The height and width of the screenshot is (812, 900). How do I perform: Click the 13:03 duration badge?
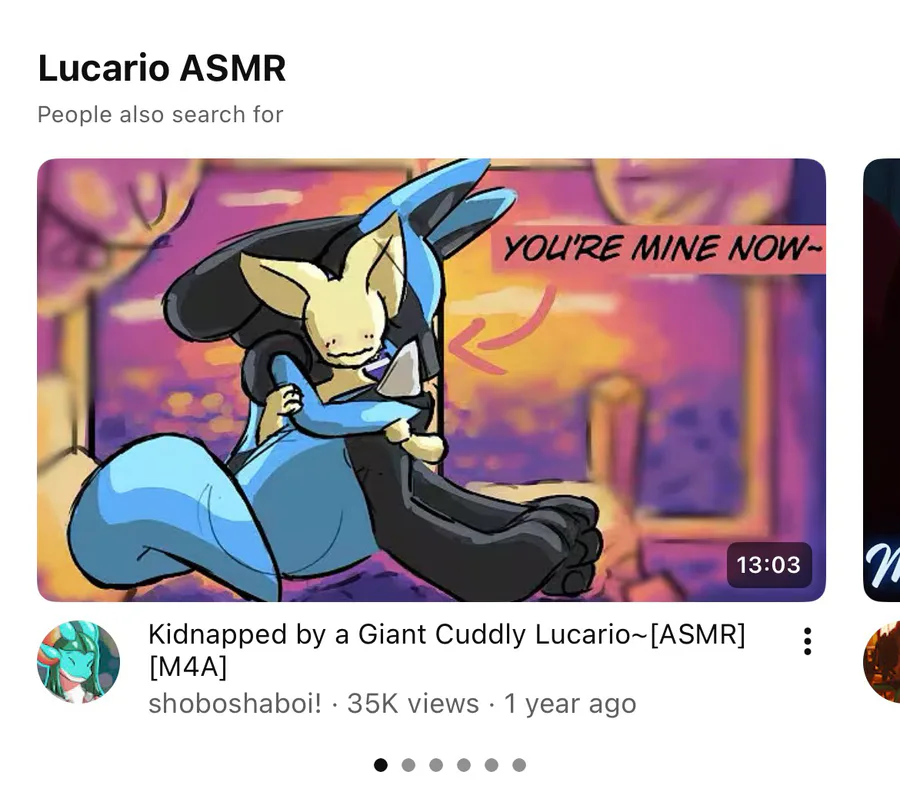tap(769, 565)
